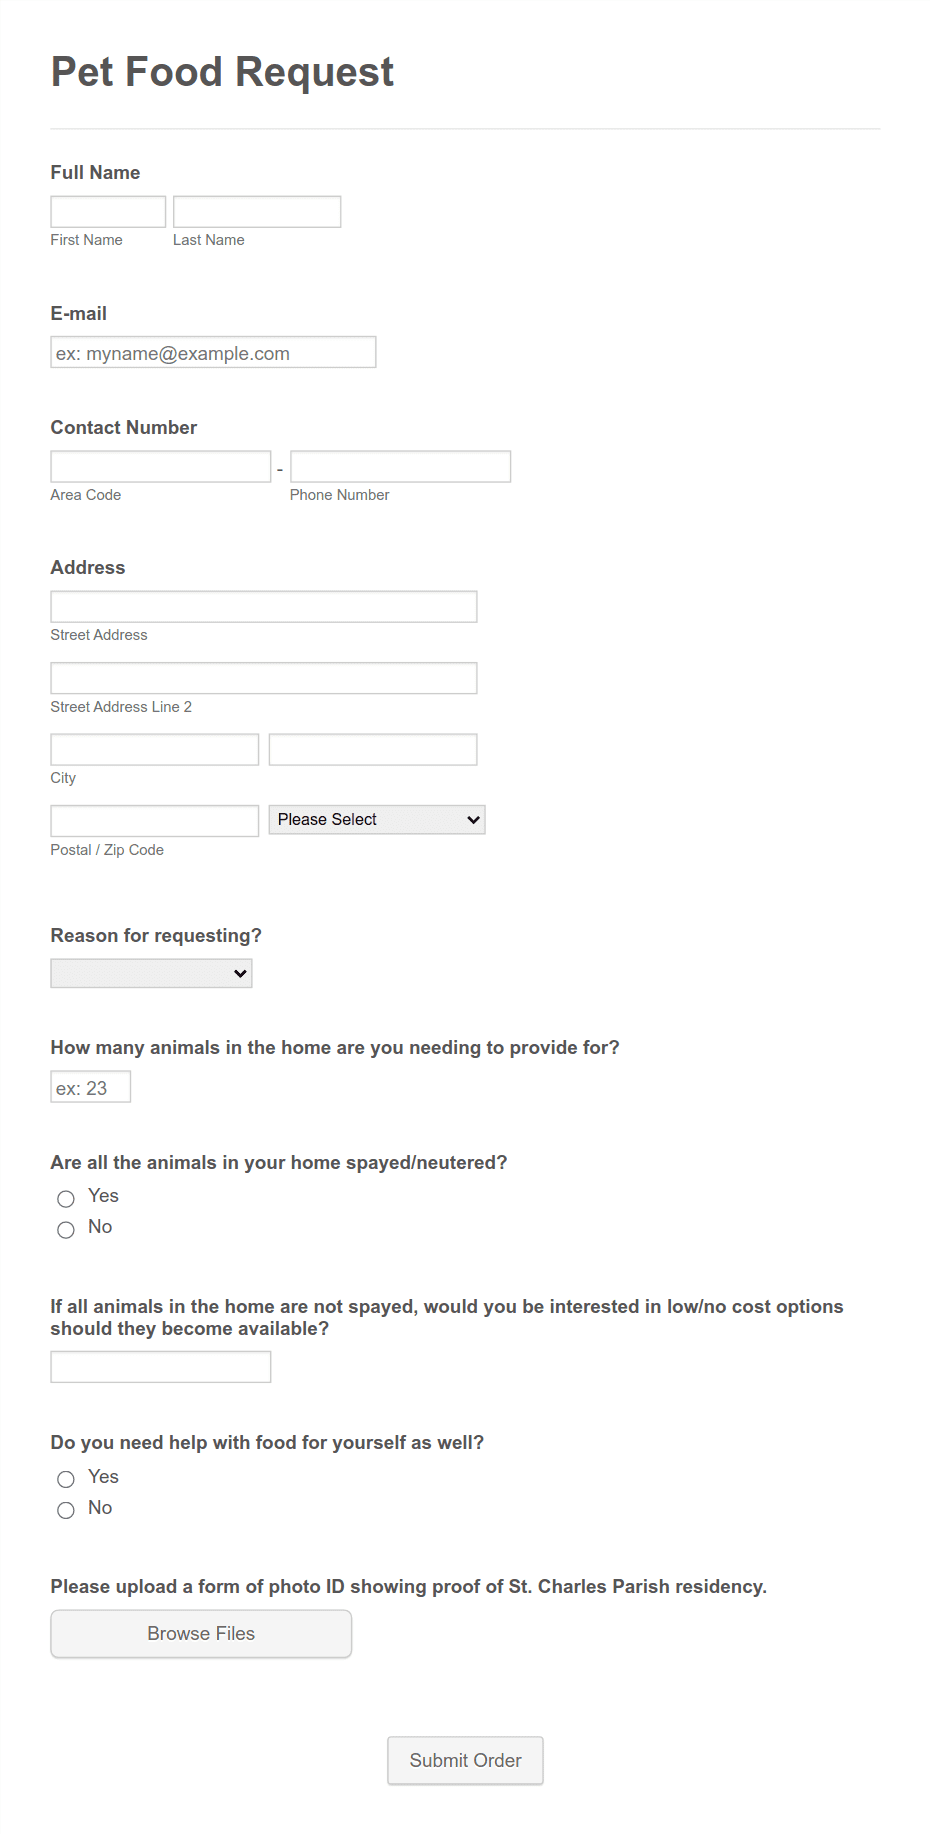Click the Street Address Line 2 field
Image resolution: width=930 pixels, height=1834 pixels.
(263, 677)
